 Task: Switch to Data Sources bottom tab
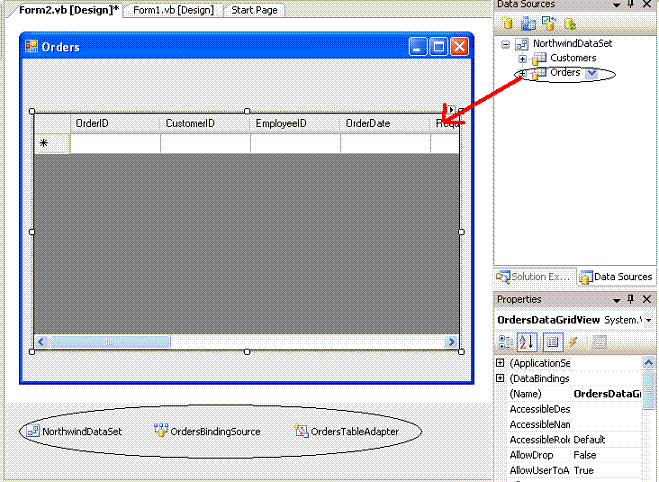(x=616, y=277)
